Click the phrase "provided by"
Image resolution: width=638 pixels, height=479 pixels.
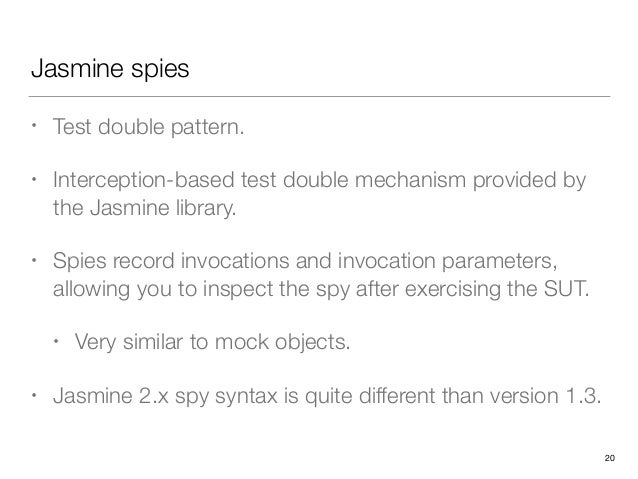pos(529,180)
